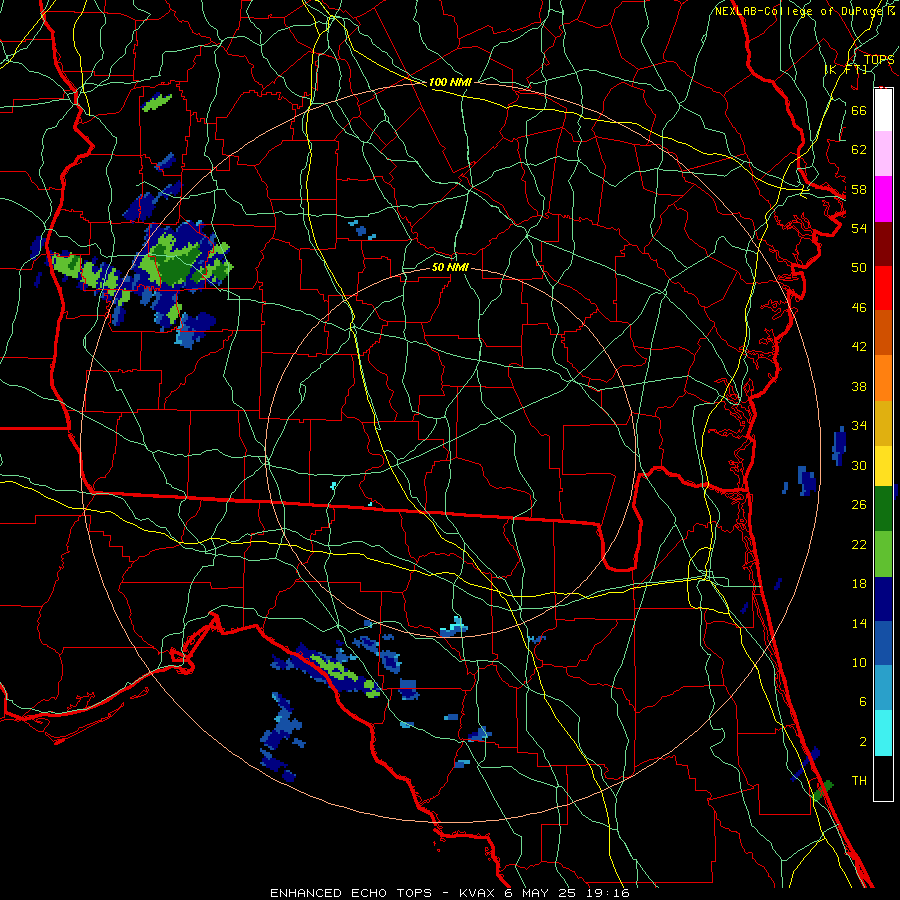Click the light pink legend swatch
The image size is (900, 900).
[883, 154]
